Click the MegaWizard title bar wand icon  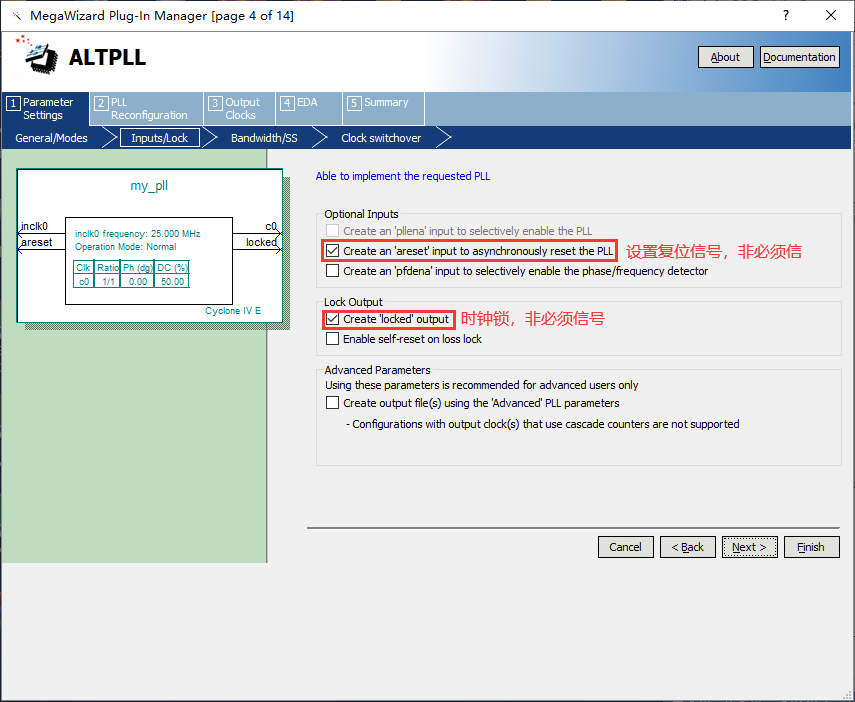(16, 15)
